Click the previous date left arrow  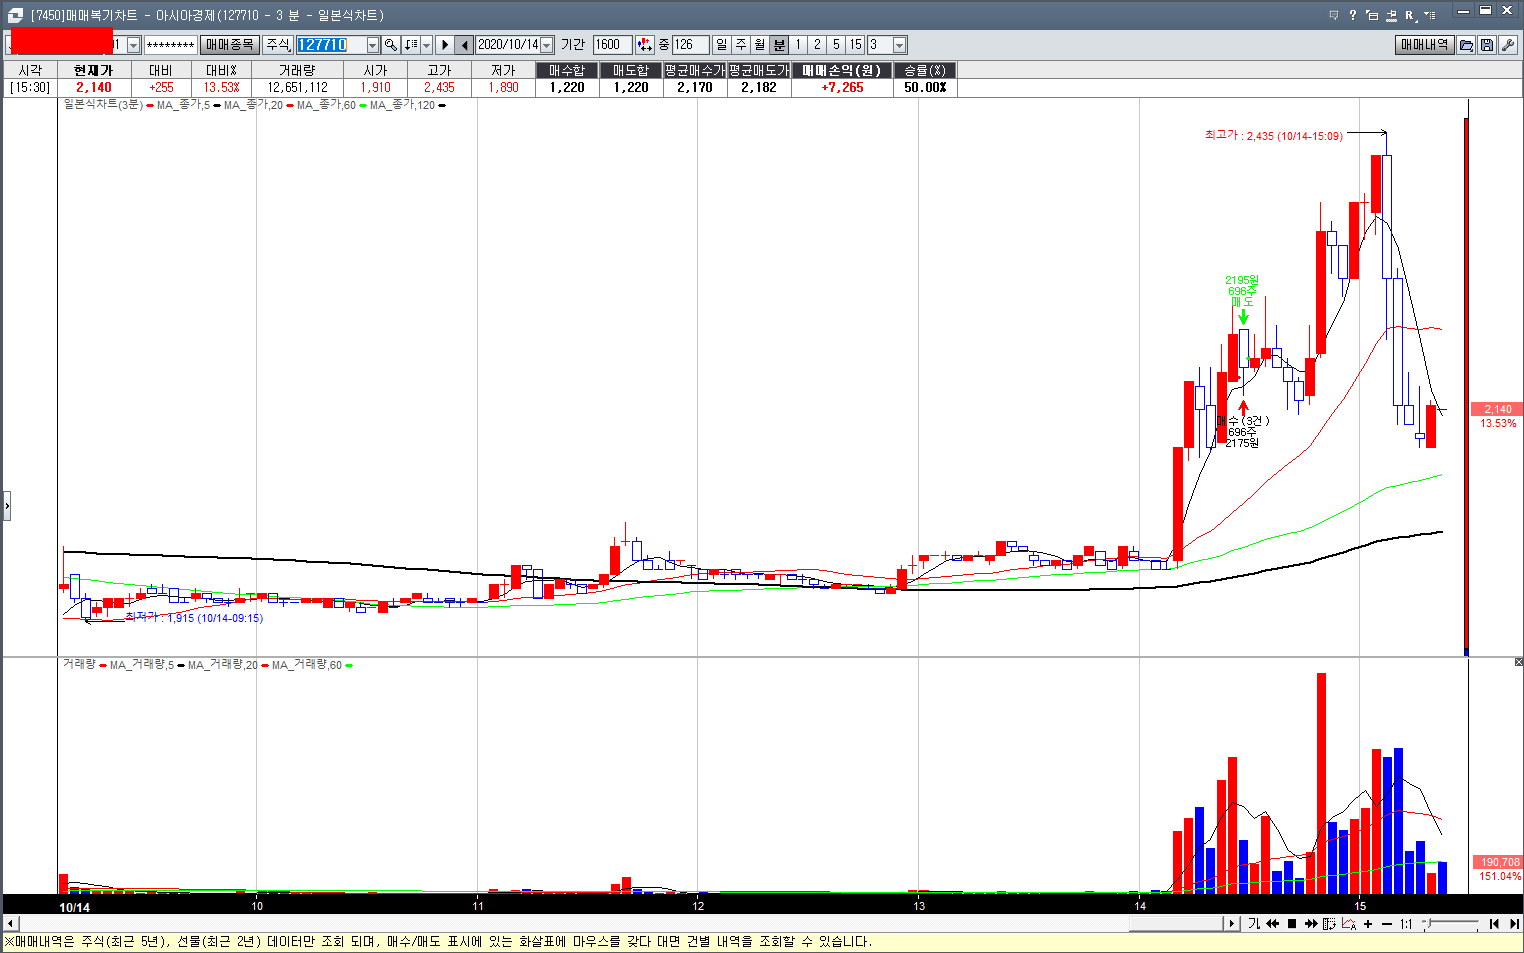(x=464, y=45)
